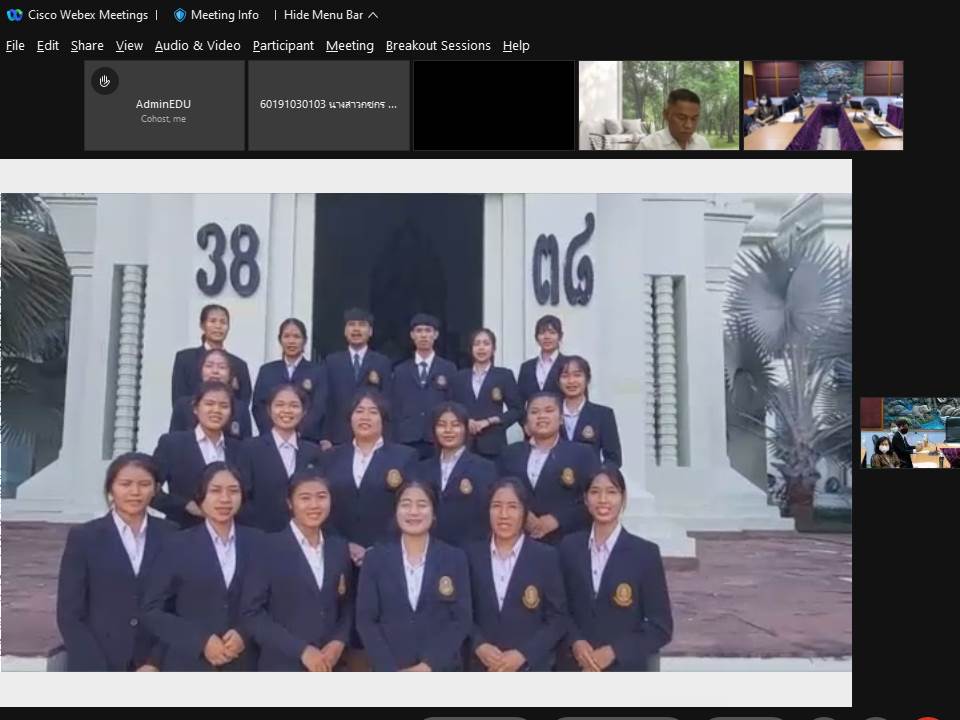Screen dimensions: 960x720
Task: Open the Breakout Sessions menu
Action: (438, 45)
